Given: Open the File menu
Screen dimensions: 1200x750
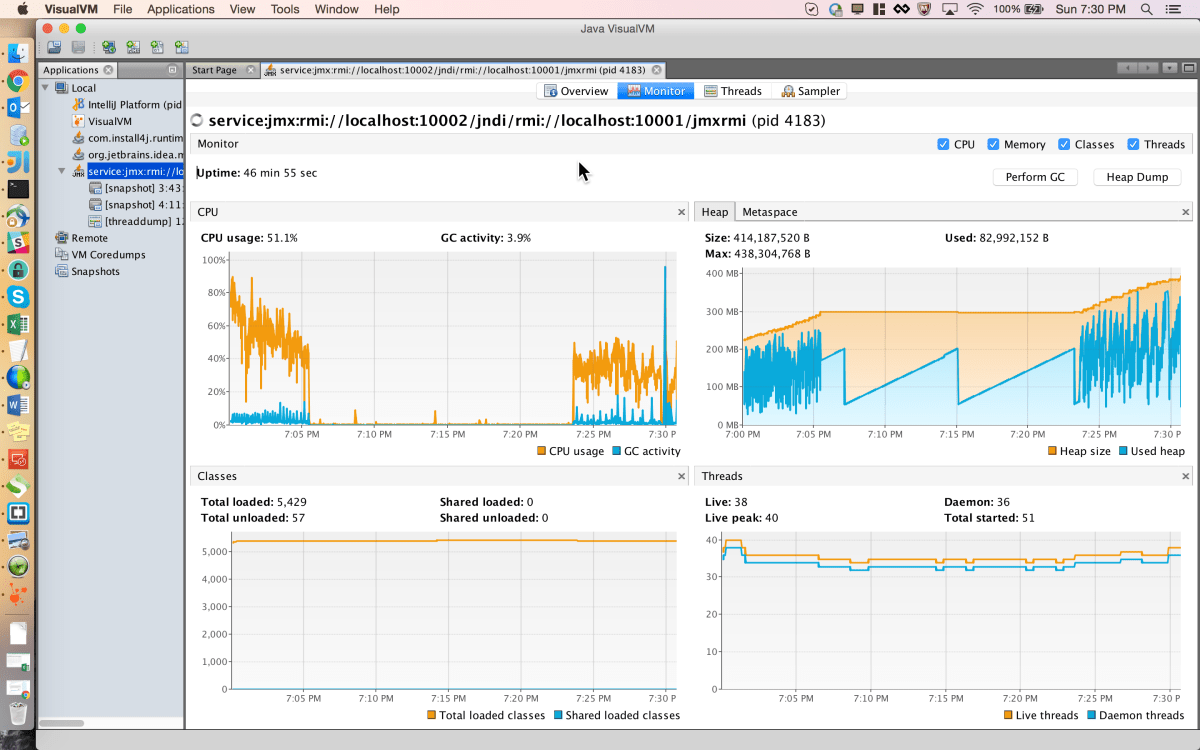Looking at the screenshot, I should (122, 9).
